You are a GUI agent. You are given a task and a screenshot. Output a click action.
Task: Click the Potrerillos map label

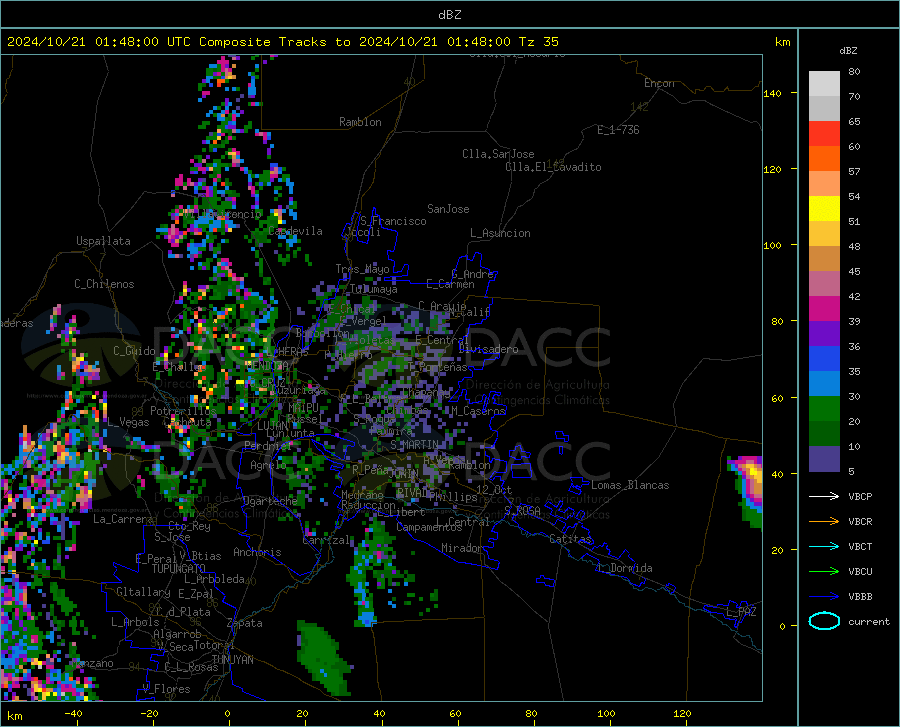point(183,411)
